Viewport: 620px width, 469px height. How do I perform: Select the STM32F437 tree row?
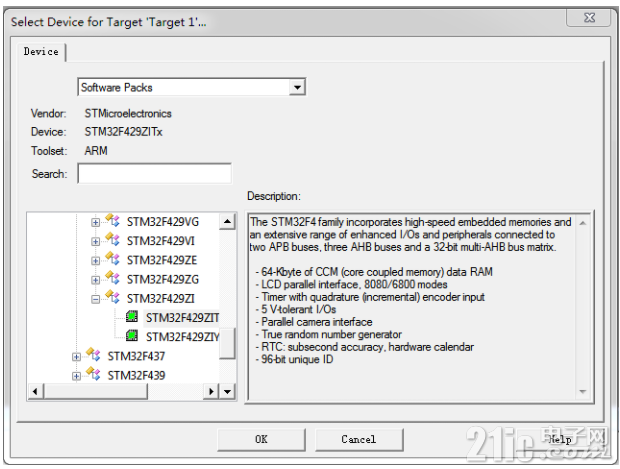coord(136,356)
